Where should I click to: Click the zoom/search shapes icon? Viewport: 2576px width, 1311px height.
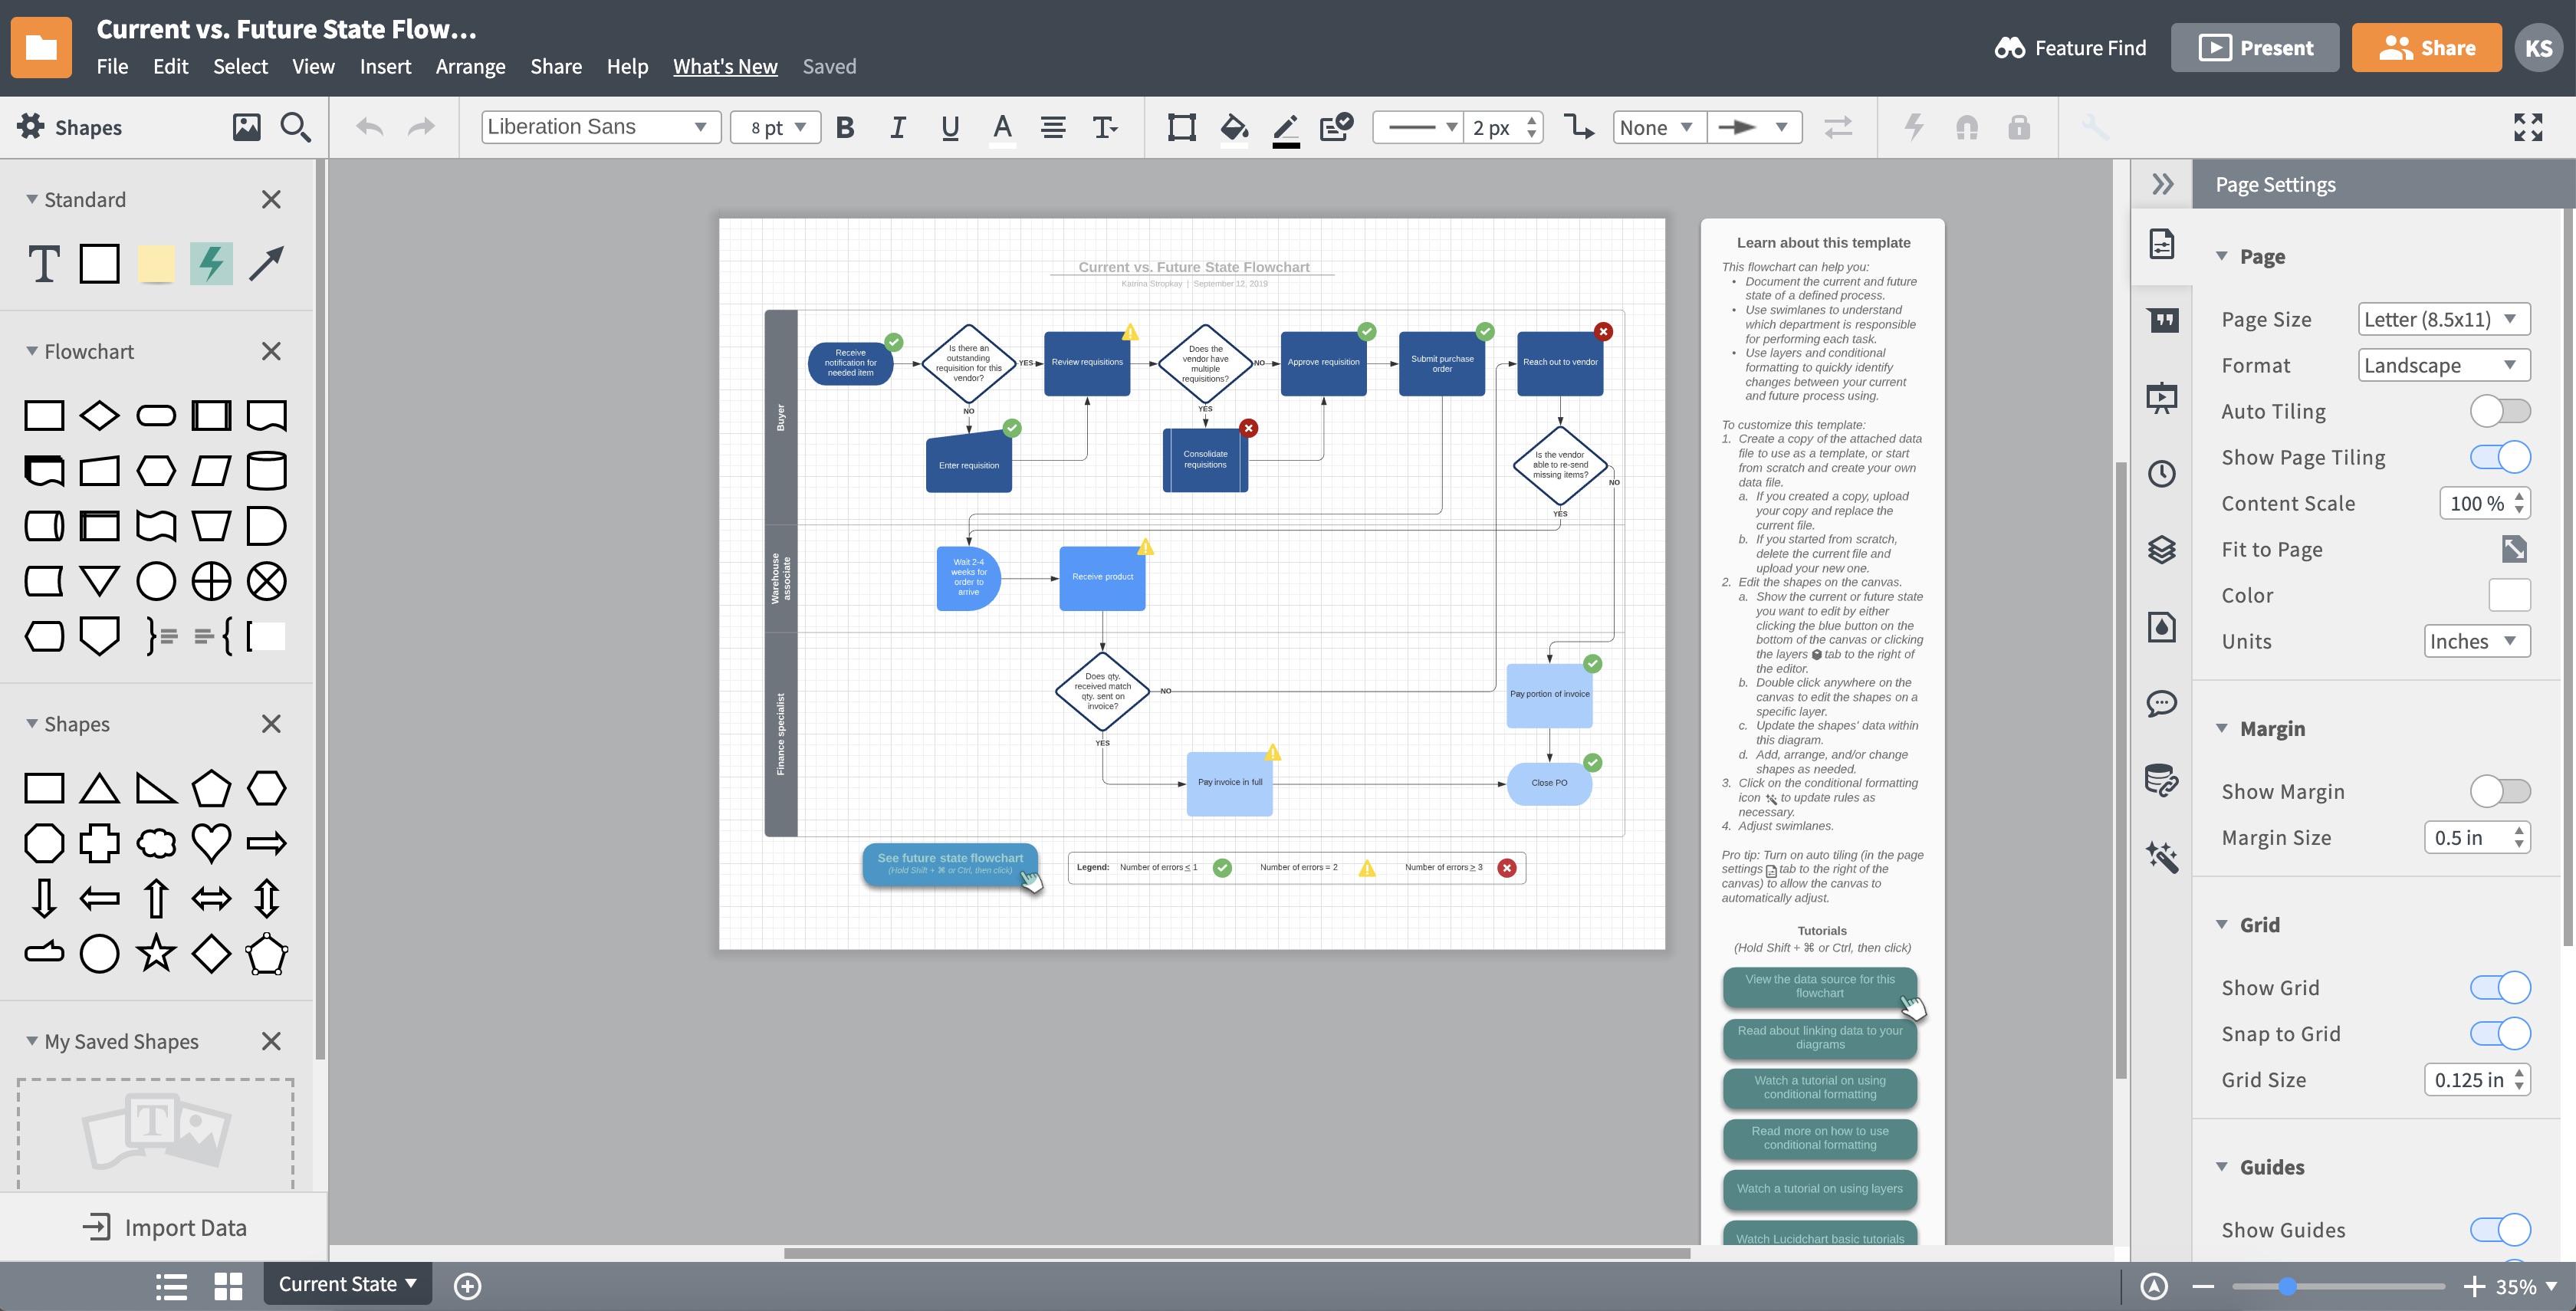[296, 127]
